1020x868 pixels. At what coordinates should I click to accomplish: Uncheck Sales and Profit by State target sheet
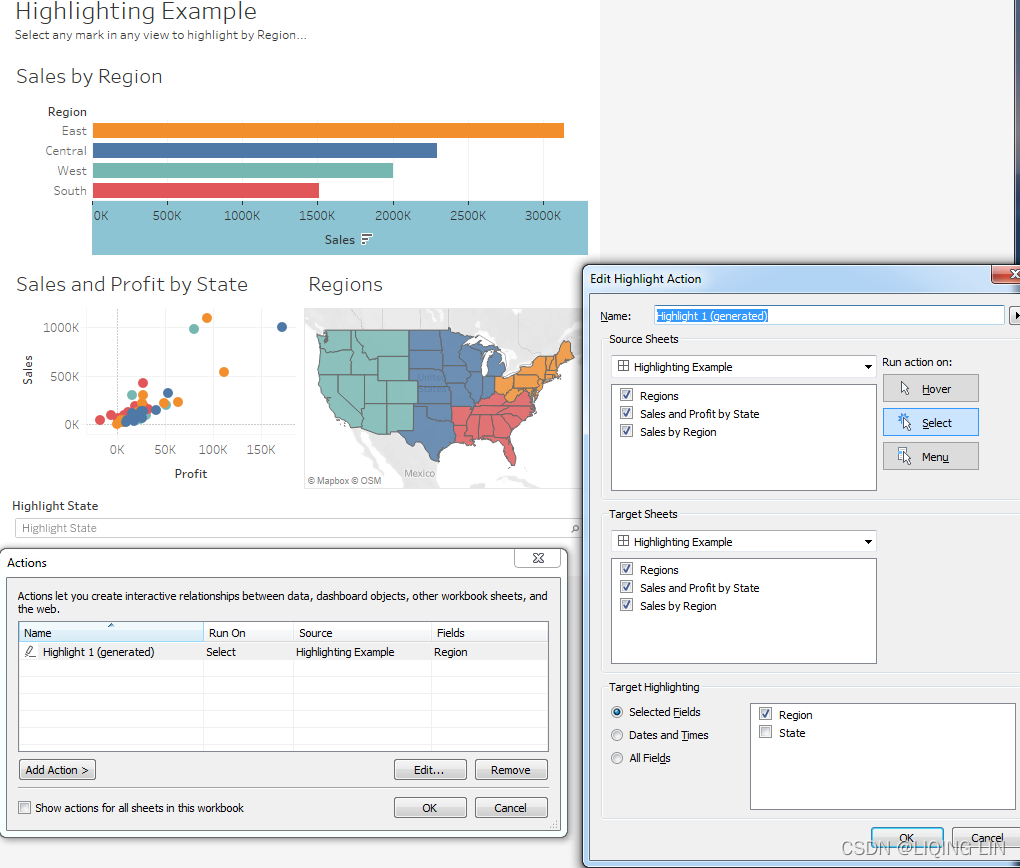(626, 588)
